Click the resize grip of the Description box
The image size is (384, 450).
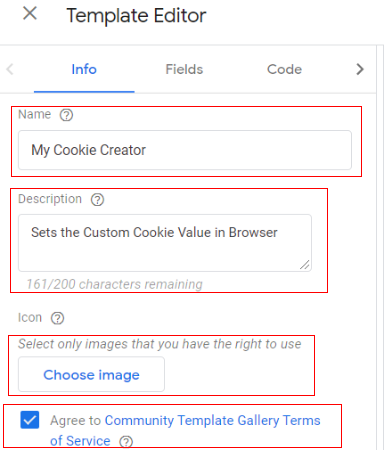point(305,265)
